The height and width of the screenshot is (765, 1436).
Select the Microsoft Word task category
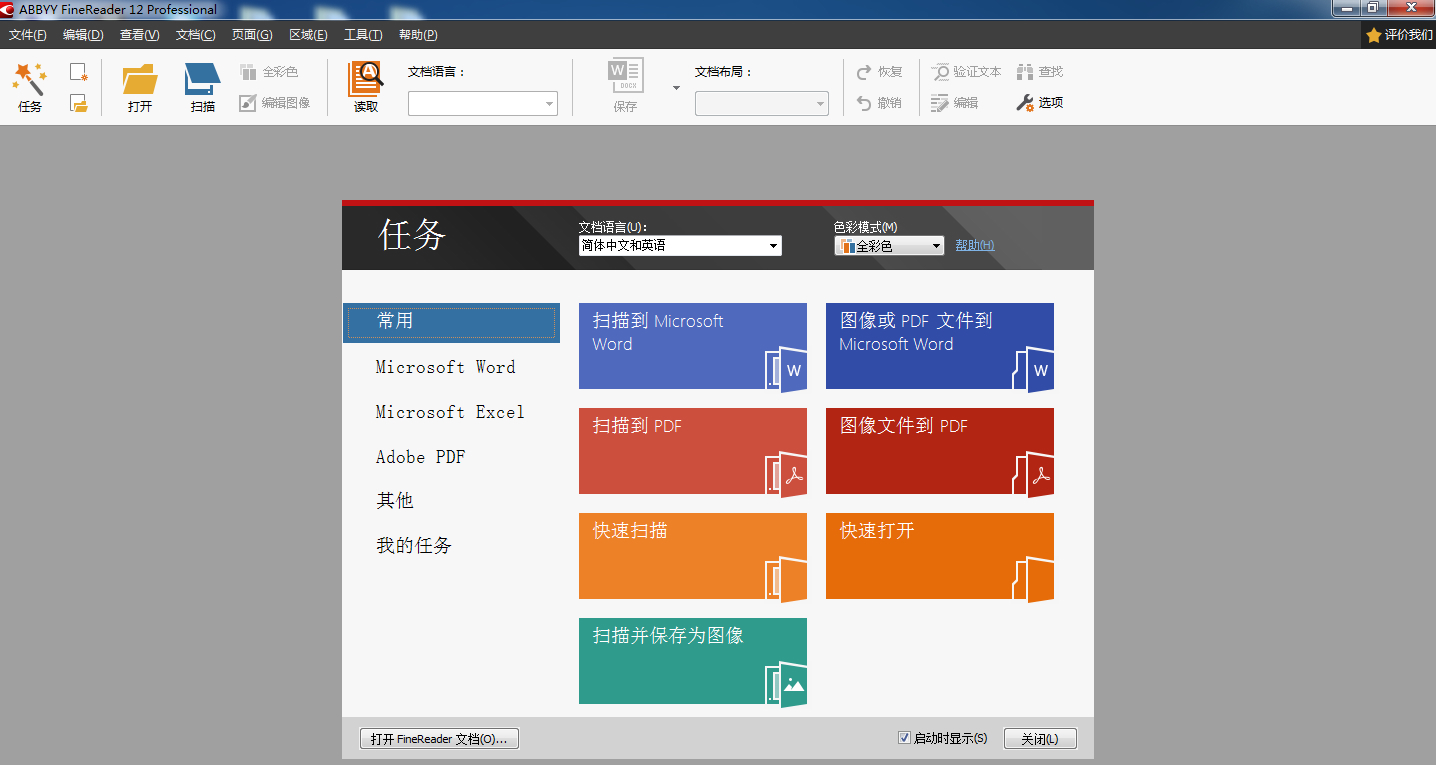pyautogui.click(x=446, y=367)
